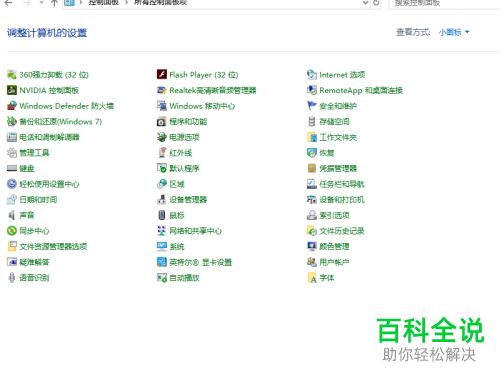Expand address bar history dropdown arrow
Screen dimensions: 500x375
365,3
